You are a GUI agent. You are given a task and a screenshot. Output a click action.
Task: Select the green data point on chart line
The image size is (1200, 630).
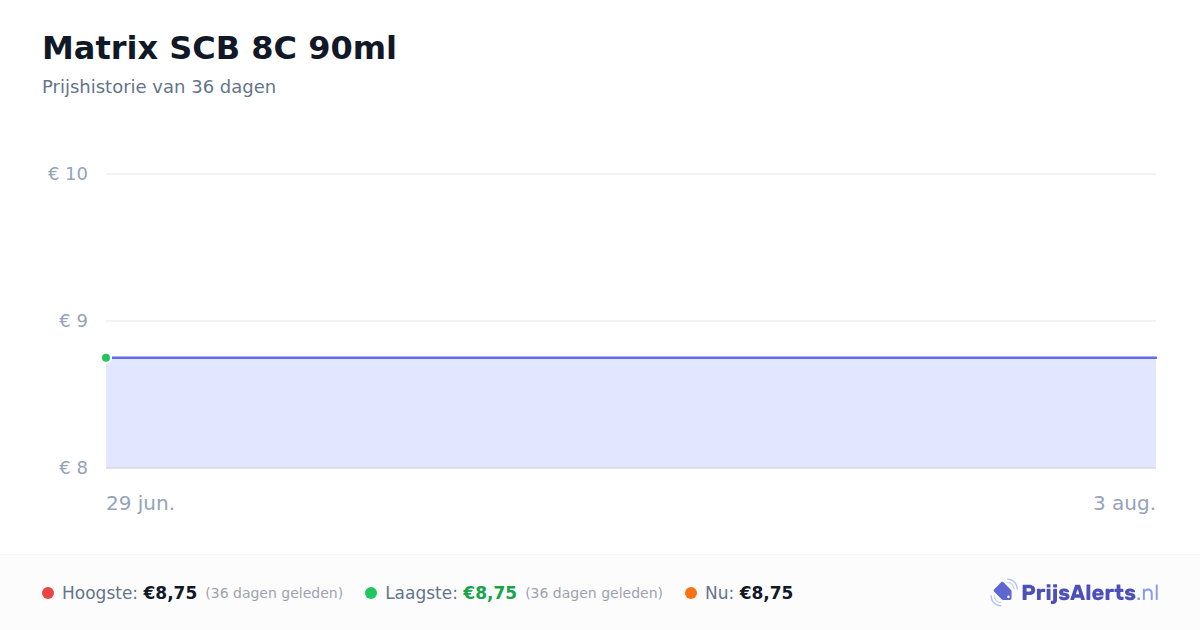106,358
